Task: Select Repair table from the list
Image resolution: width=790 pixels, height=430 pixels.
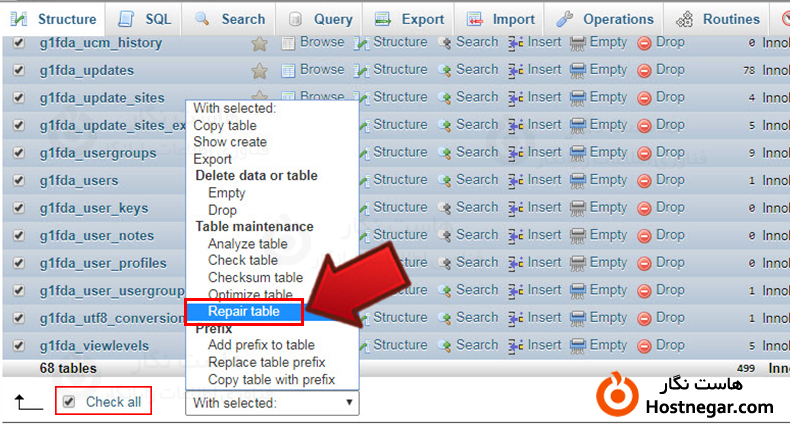Action: 243,312
